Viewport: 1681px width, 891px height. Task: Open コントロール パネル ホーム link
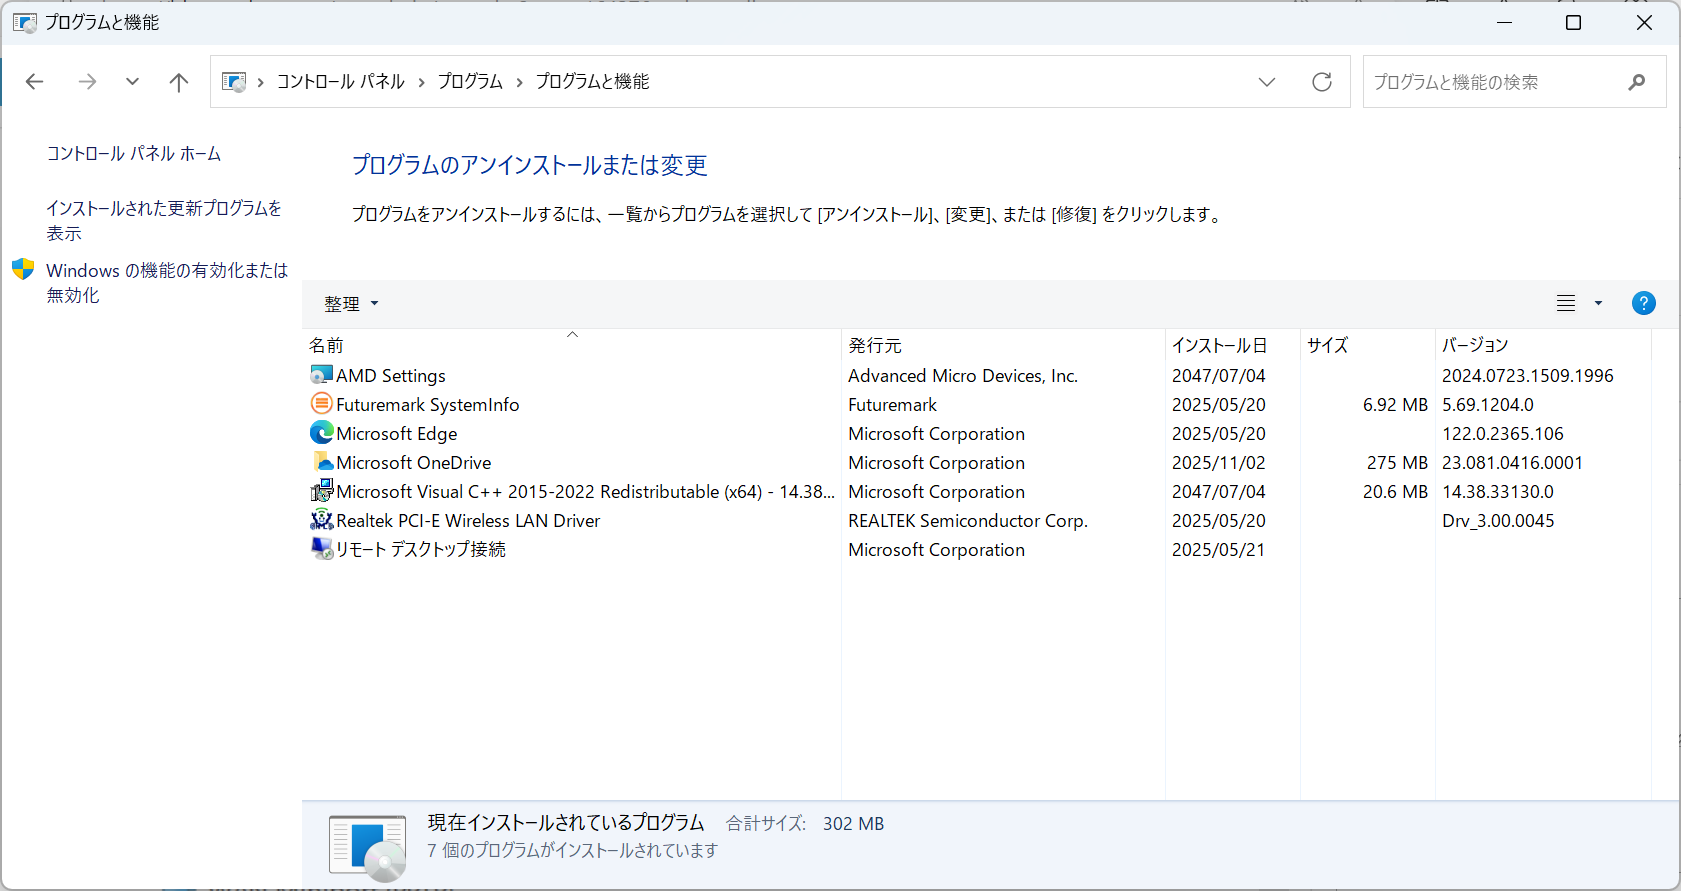coord(134,154)
